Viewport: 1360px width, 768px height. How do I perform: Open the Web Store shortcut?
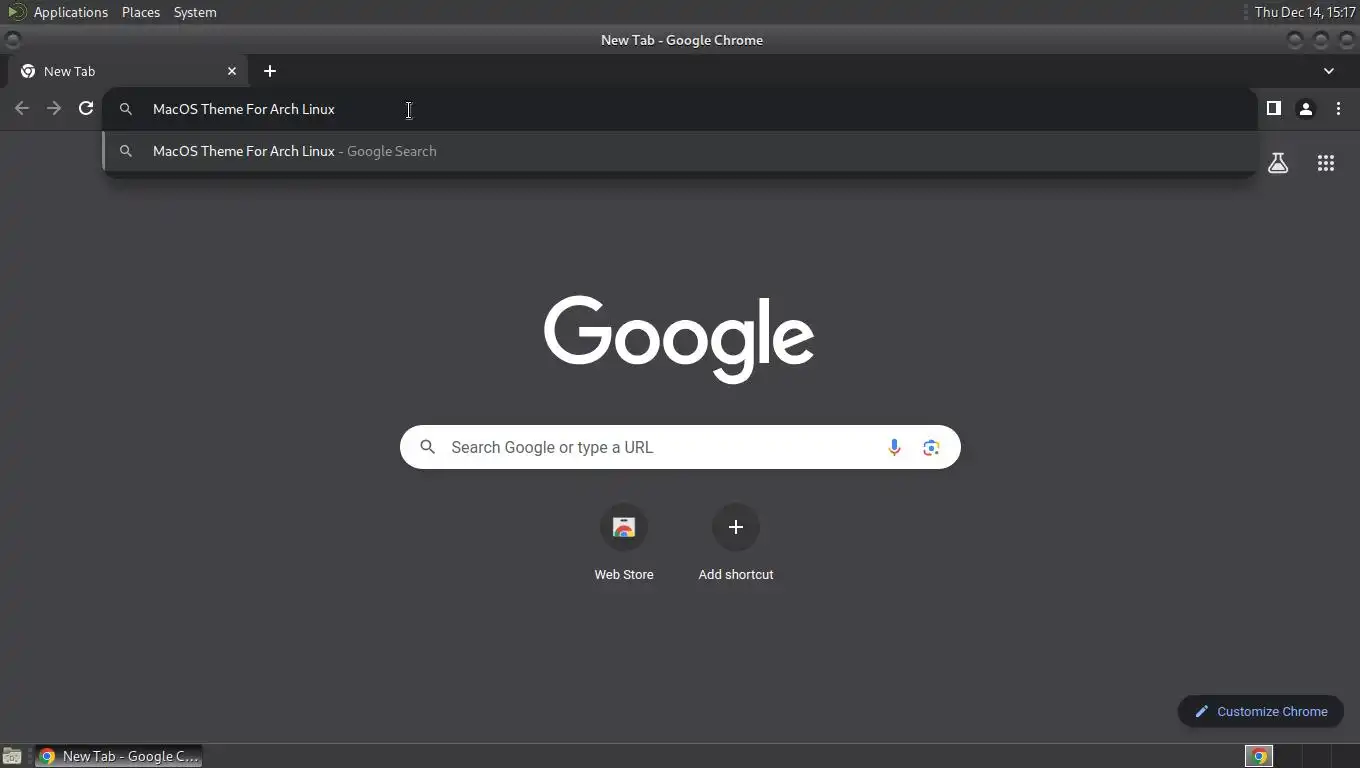tap(624, 543)
